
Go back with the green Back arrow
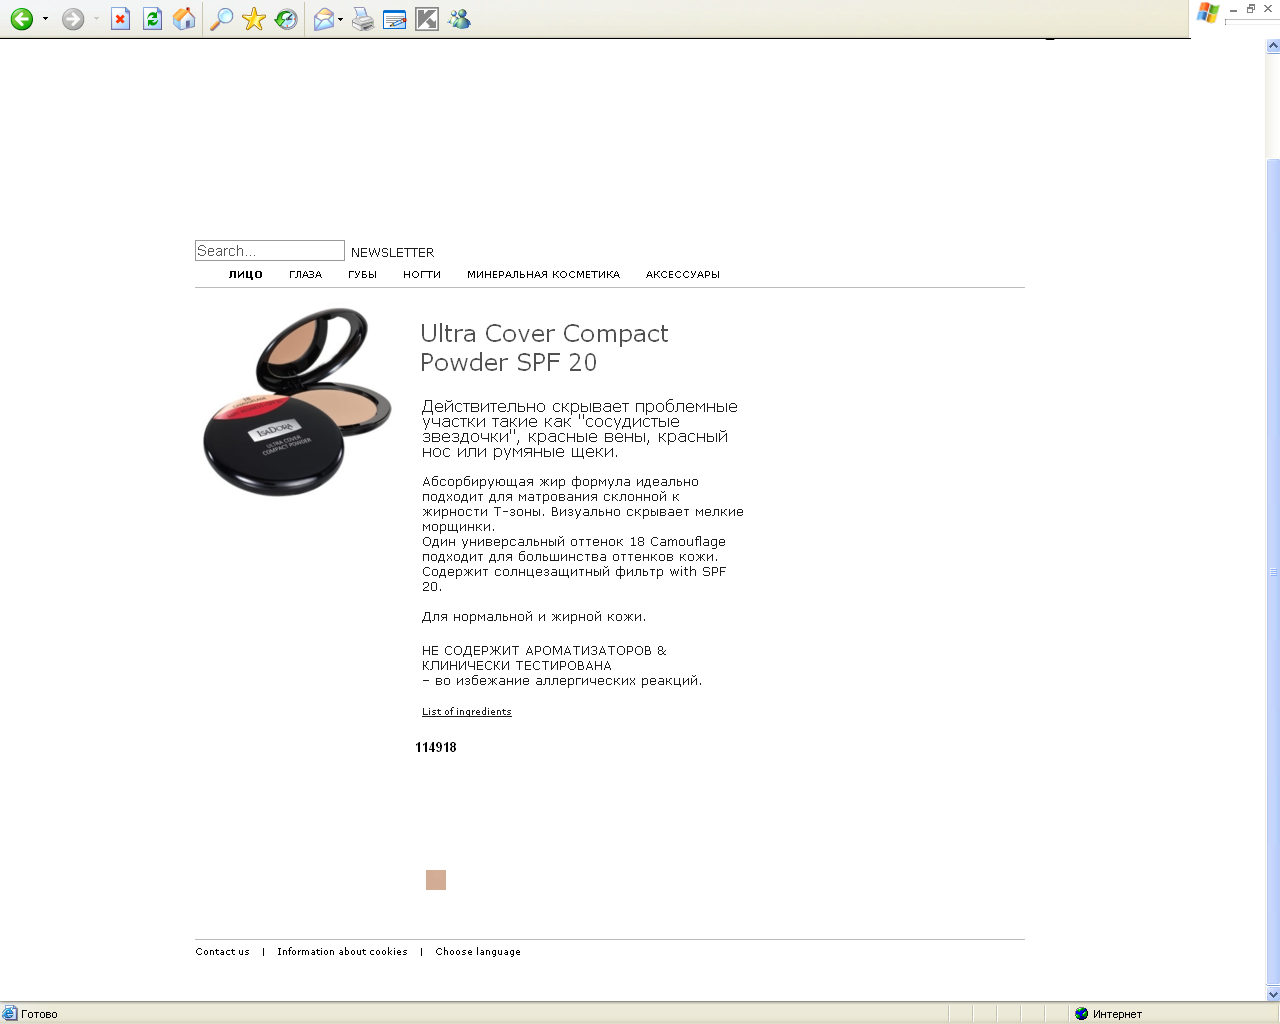21,19
